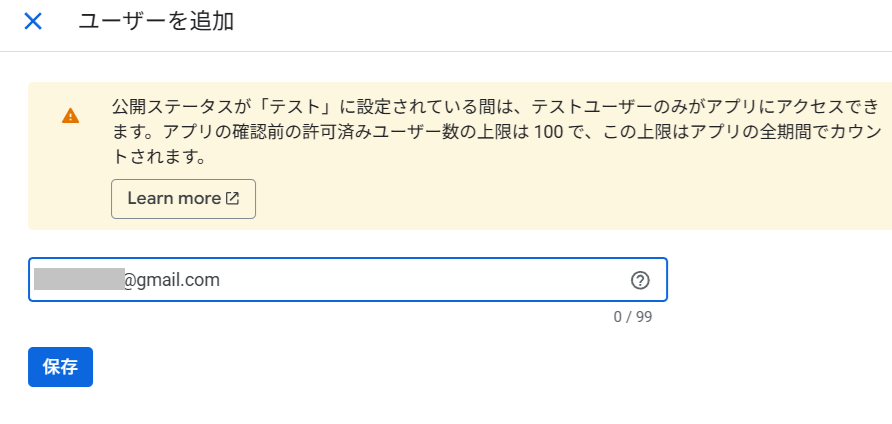Close the ユーザーを追加 panel with X

click(33, 21)
